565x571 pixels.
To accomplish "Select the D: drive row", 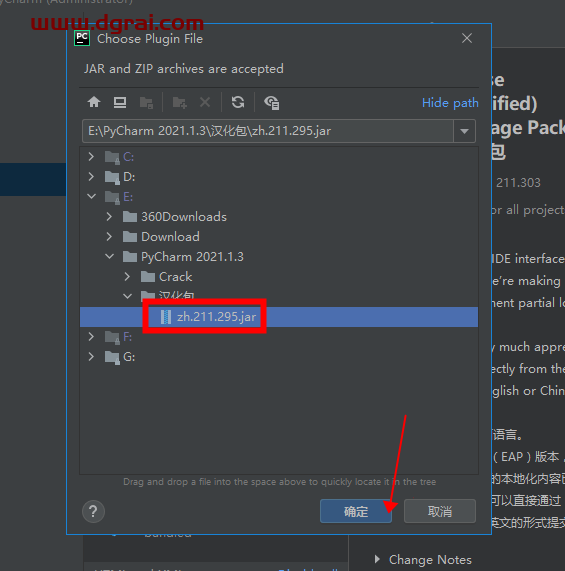I will (278, 177).
